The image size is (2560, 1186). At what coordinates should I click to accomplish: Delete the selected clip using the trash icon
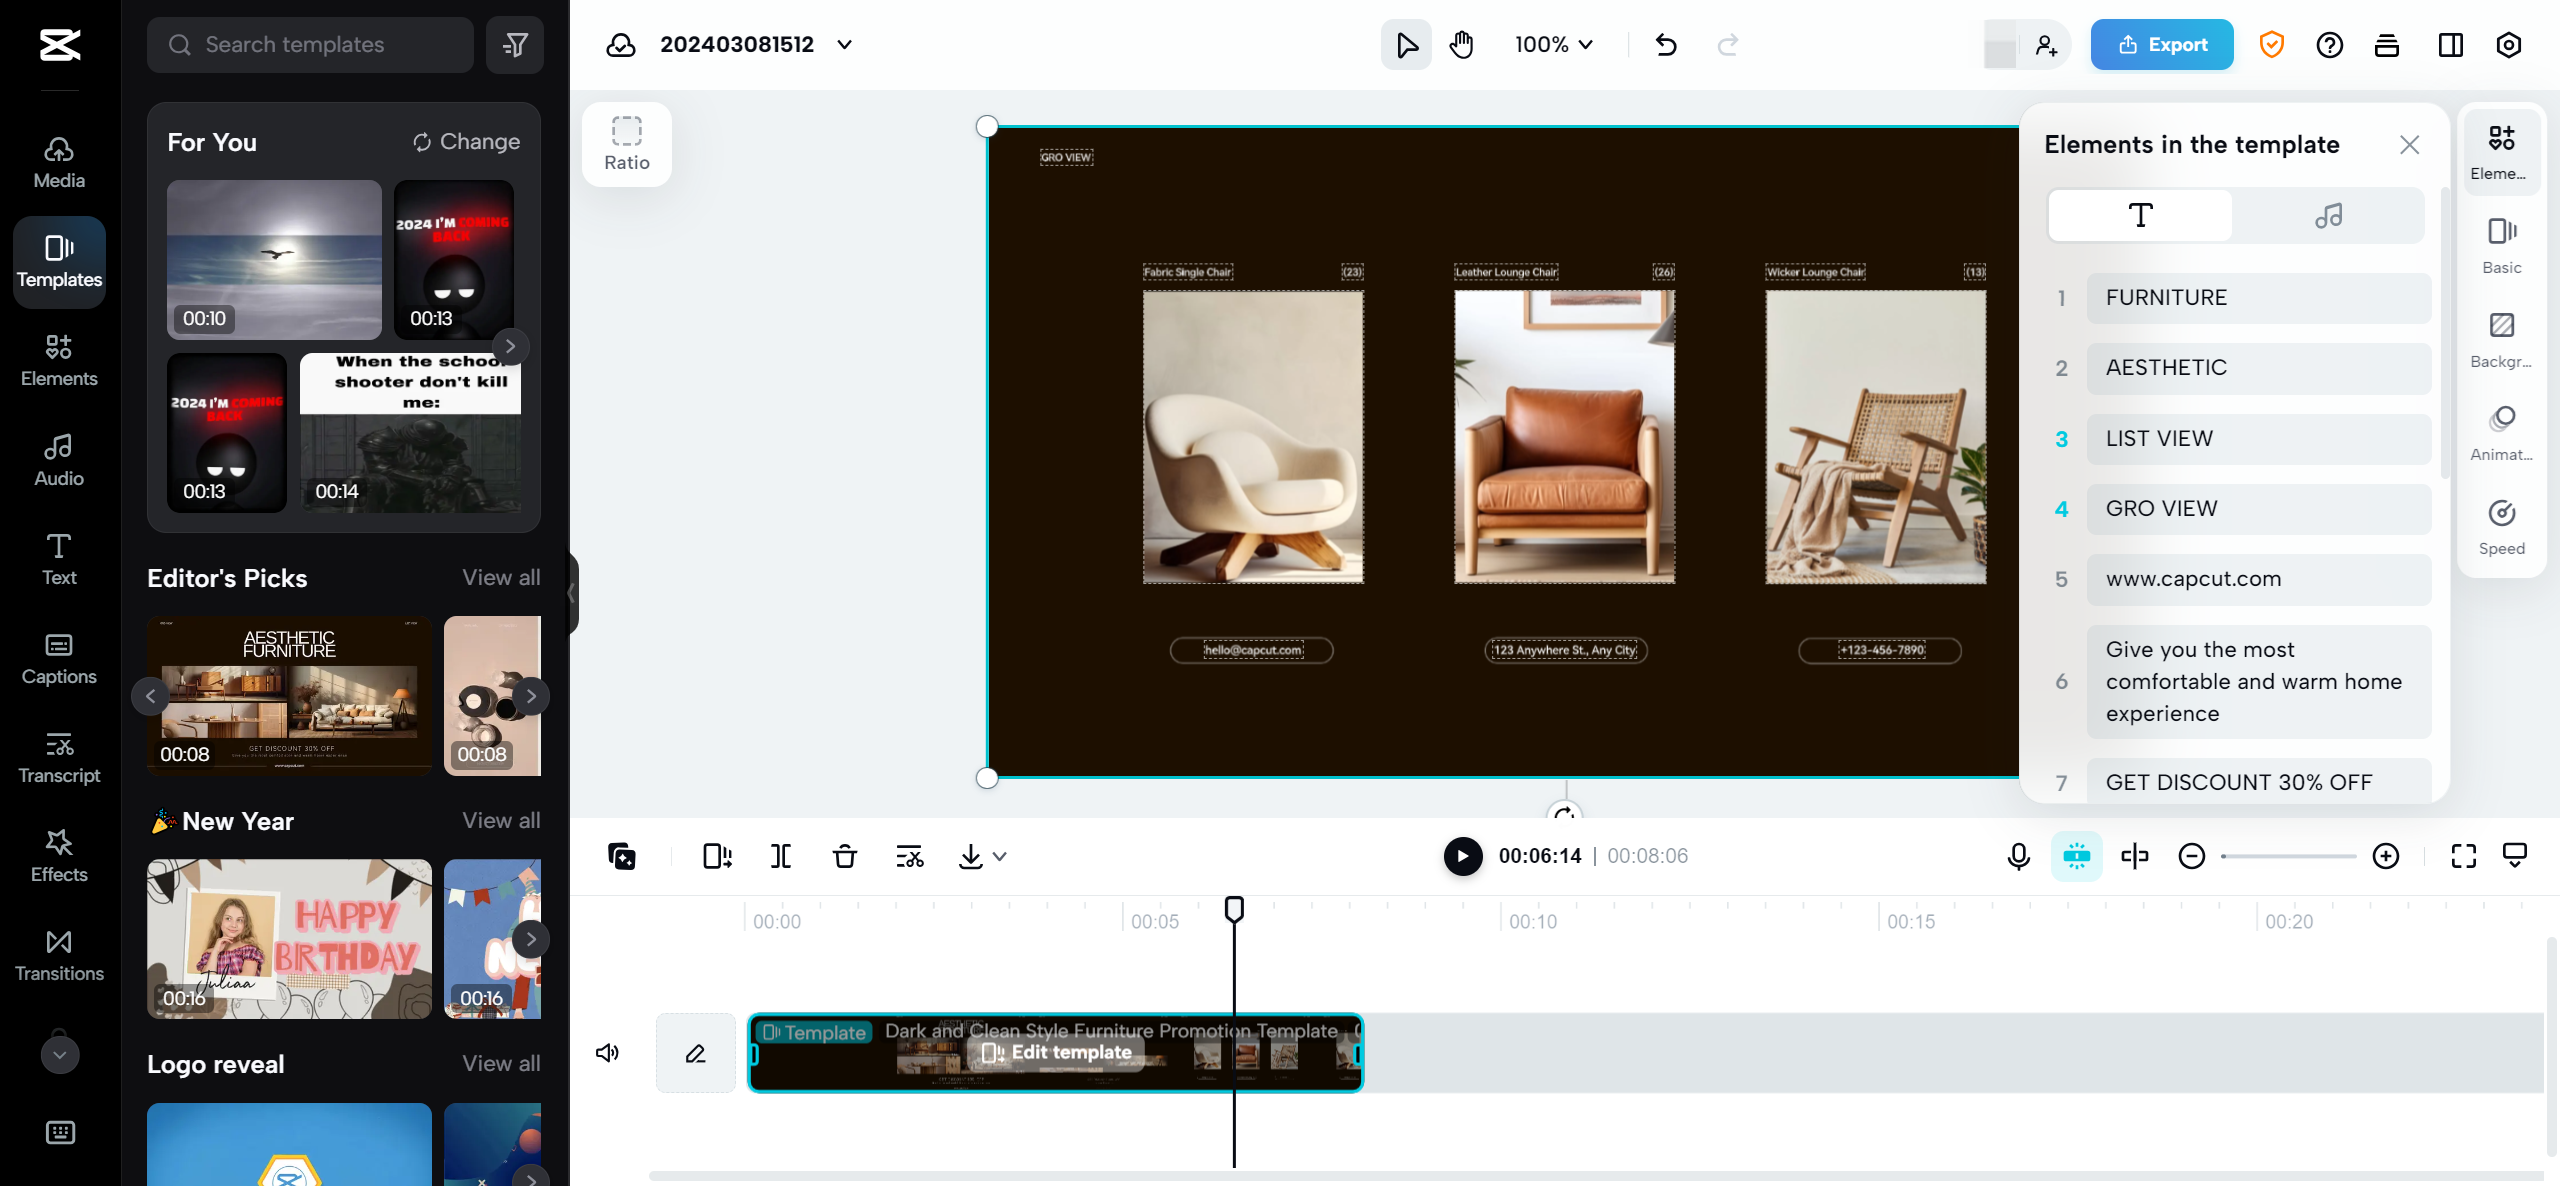[844, 856]
